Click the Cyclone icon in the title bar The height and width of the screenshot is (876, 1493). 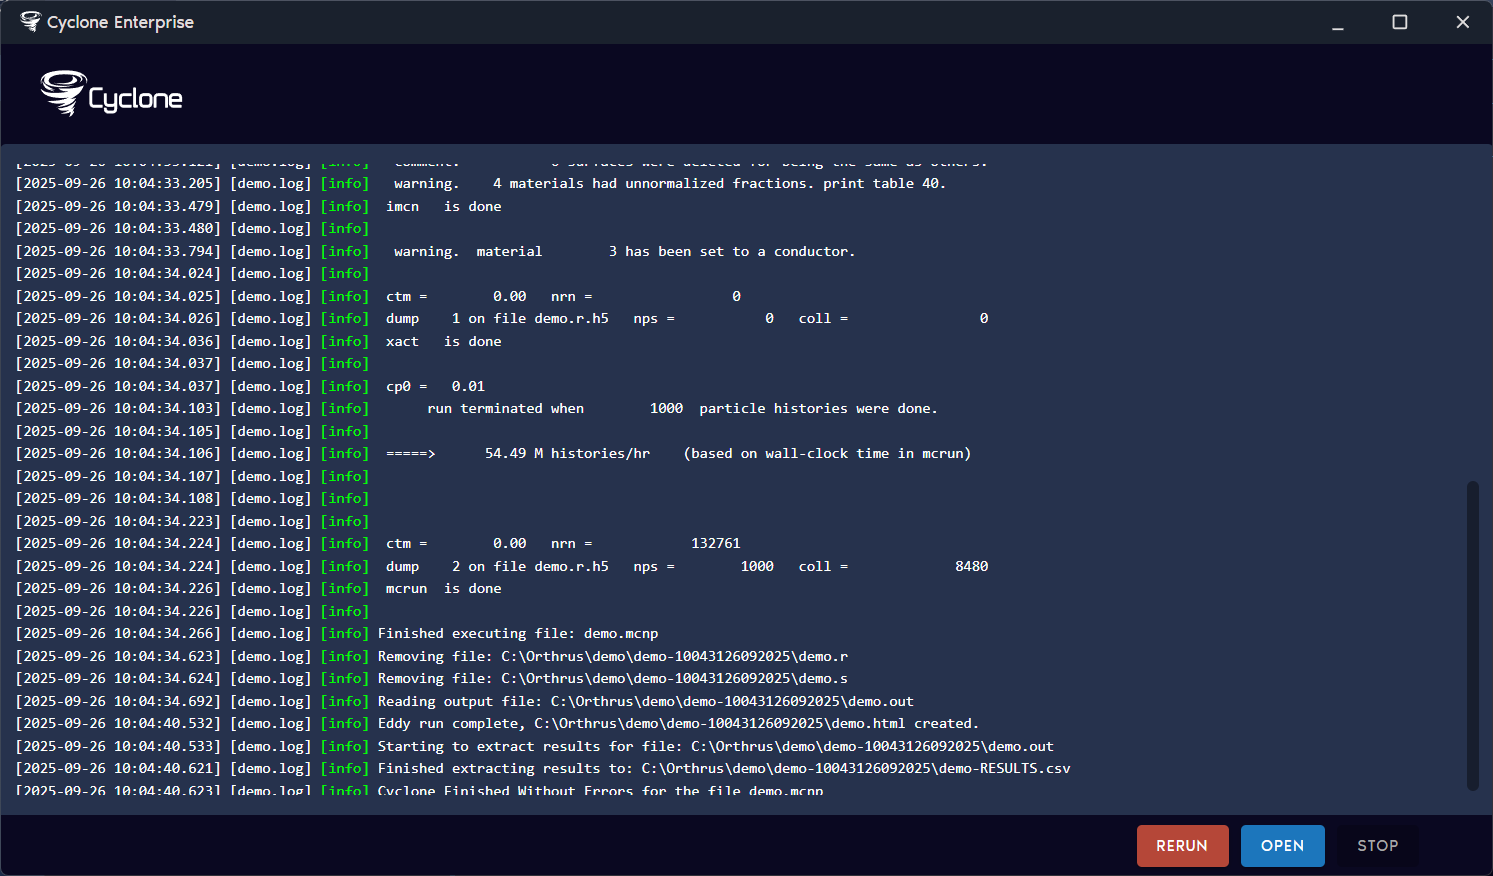tap(30, 21)
